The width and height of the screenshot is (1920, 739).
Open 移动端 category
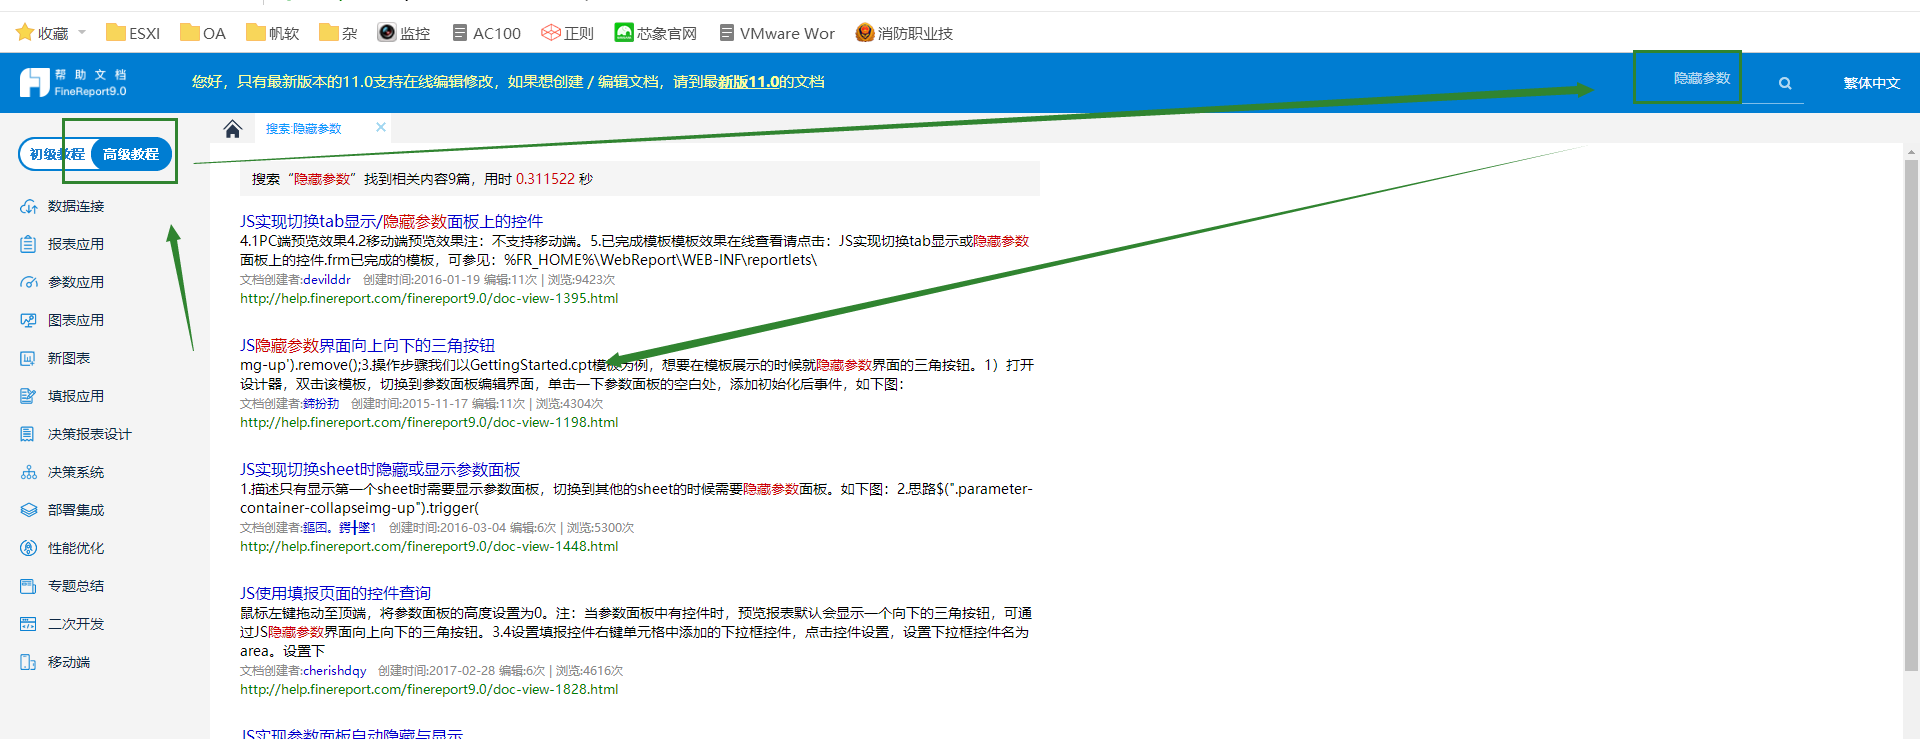[x=69, y=662]
